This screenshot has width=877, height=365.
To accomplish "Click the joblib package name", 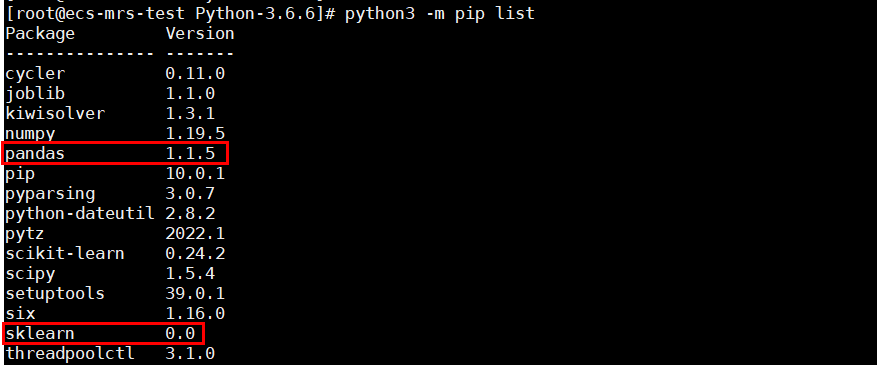I will point(35,93).
